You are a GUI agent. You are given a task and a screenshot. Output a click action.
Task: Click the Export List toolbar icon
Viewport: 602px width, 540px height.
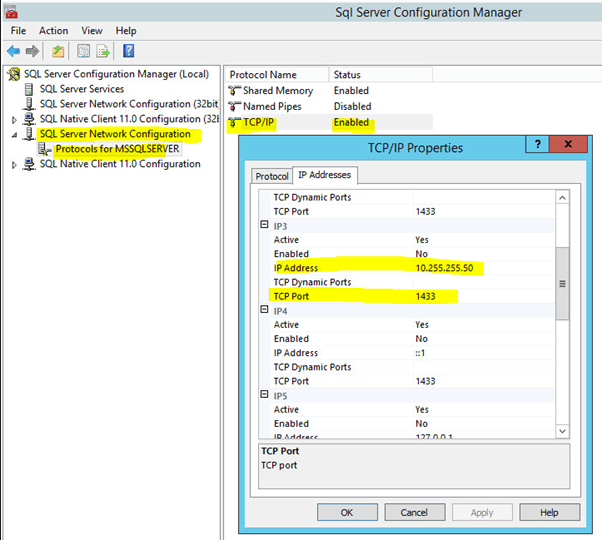[102, 51]
